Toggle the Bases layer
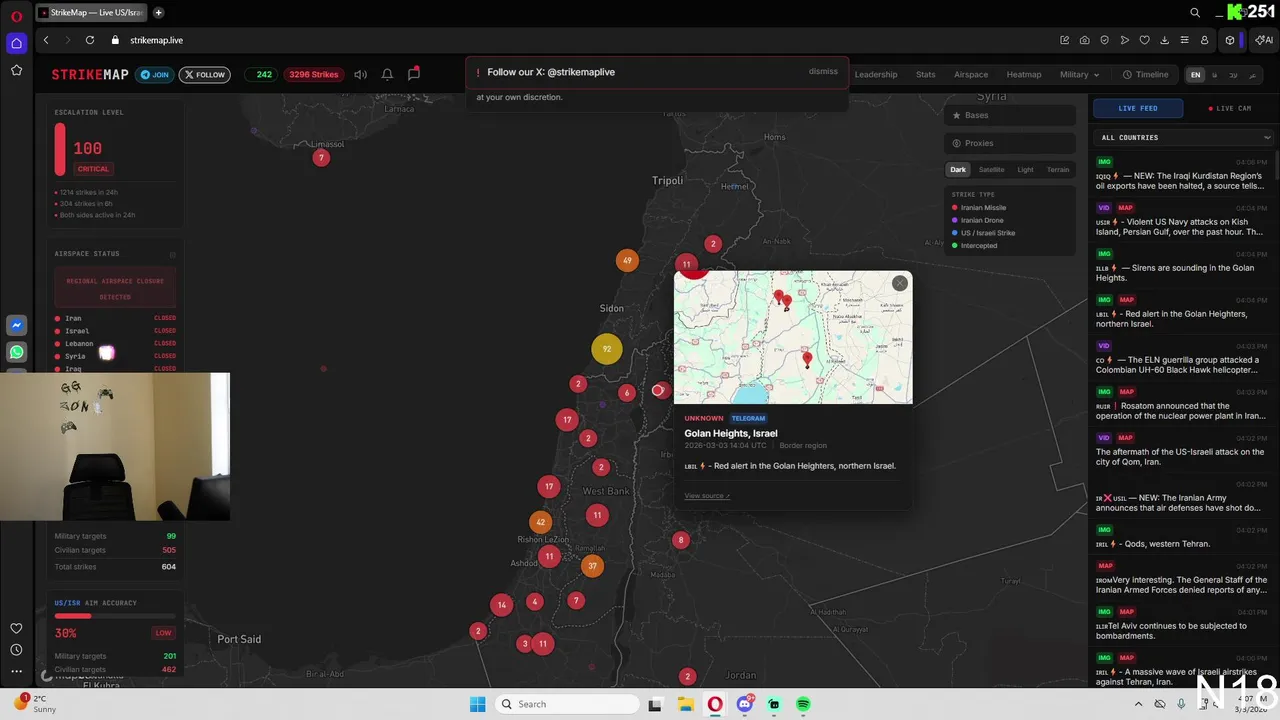Viewport: 1280px width, 720px height. pyautogui.click(x=1011, y=115)
